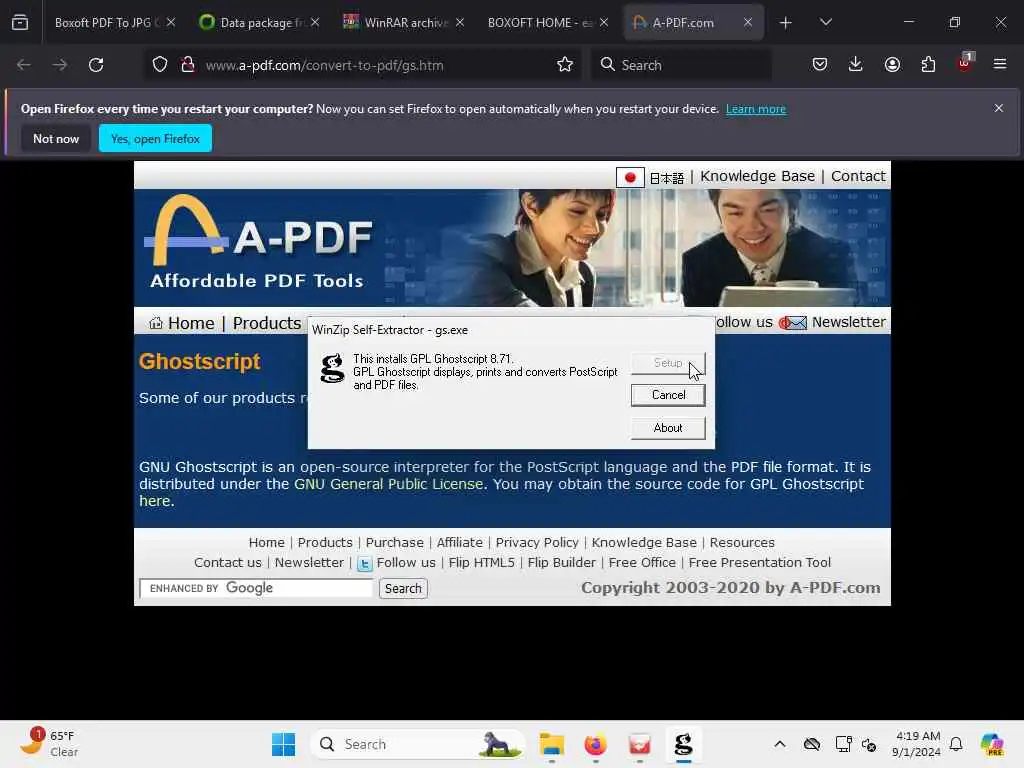The width and height of the screenshot is (1024, 768).
Task: Open the Windows Start menu
Action: pos(283,744)
